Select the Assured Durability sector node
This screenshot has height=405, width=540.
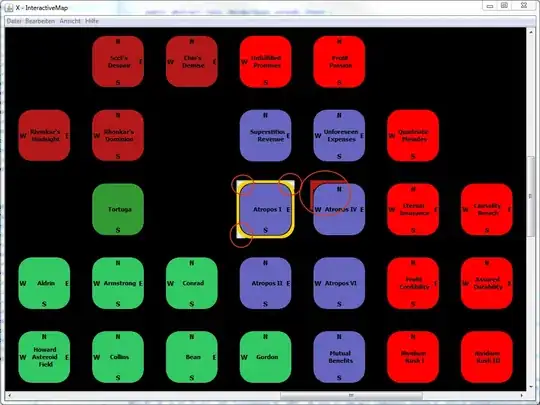(487, 283)
